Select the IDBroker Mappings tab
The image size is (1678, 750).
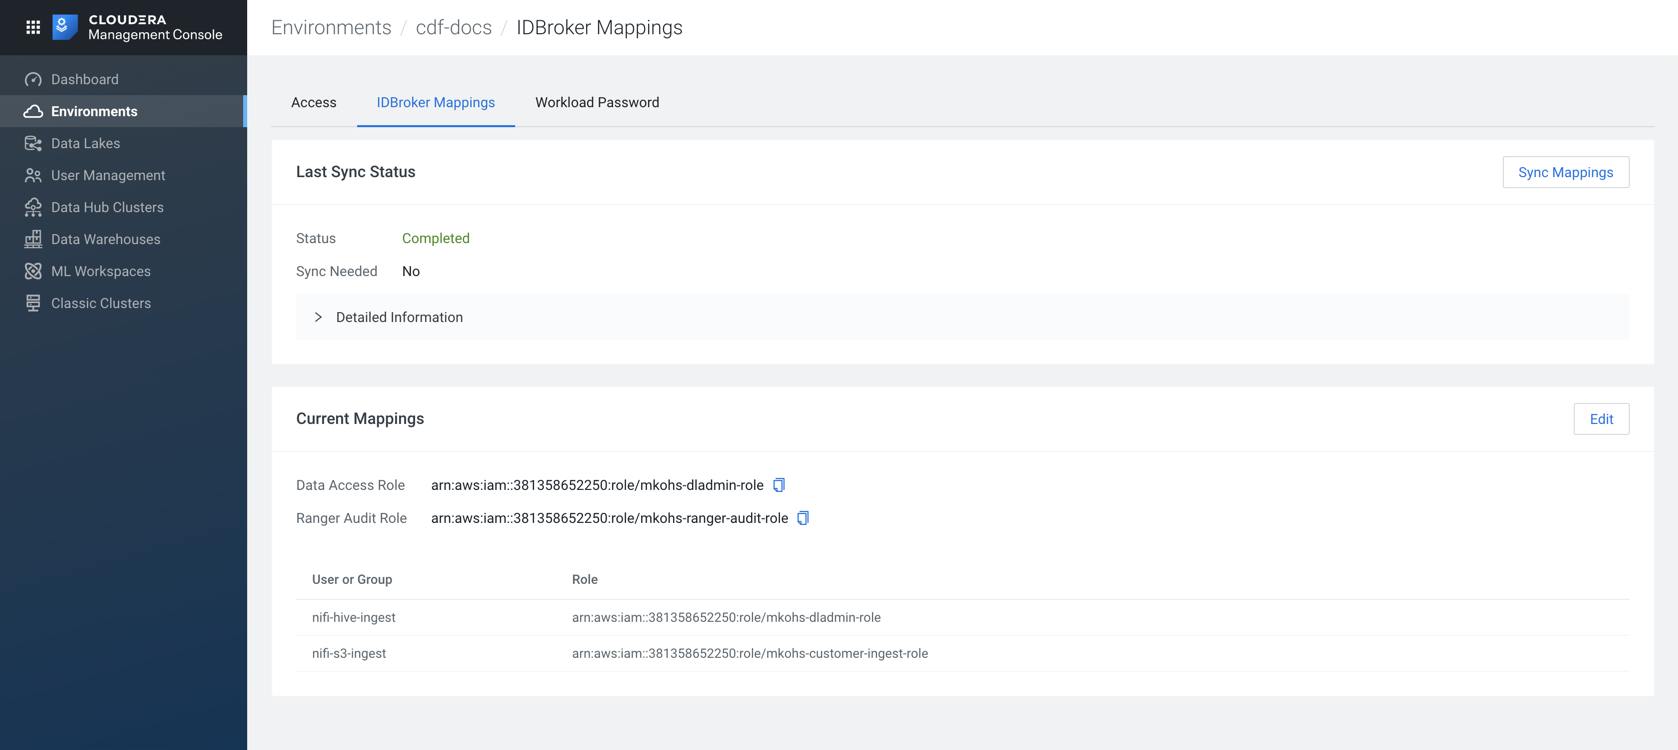435,102
